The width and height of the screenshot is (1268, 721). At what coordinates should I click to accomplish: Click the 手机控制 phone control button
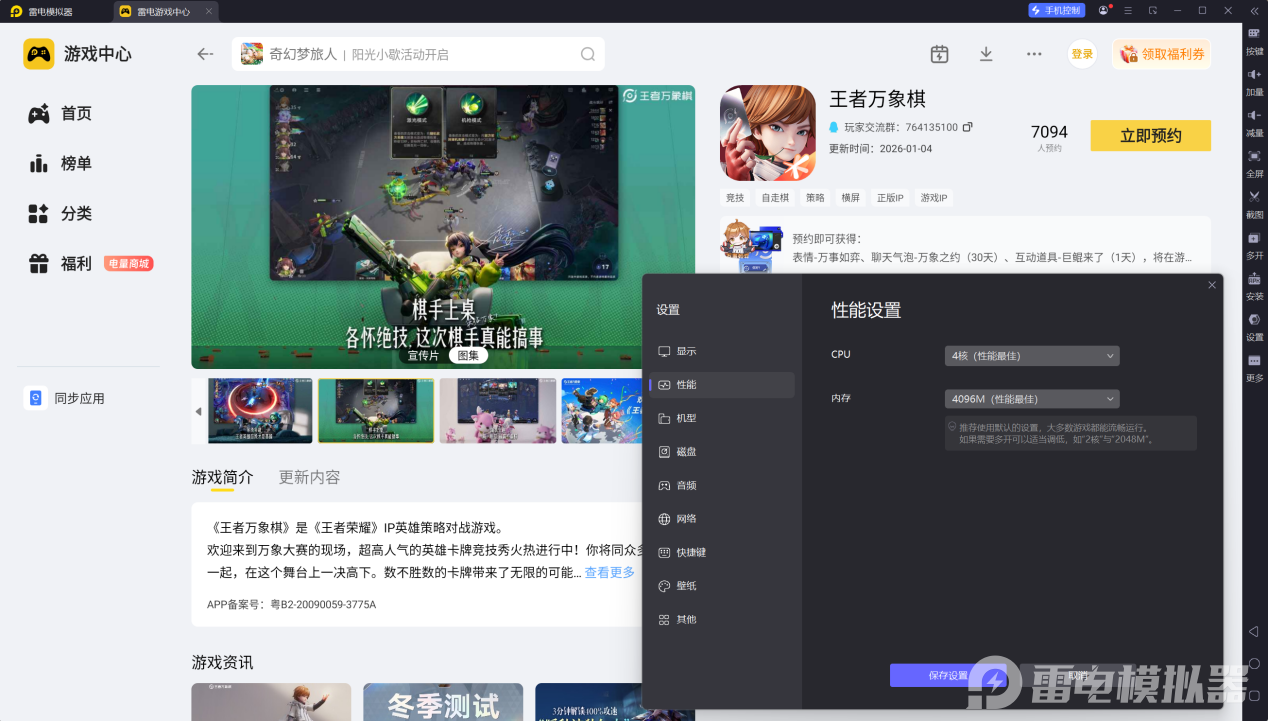1056,10
